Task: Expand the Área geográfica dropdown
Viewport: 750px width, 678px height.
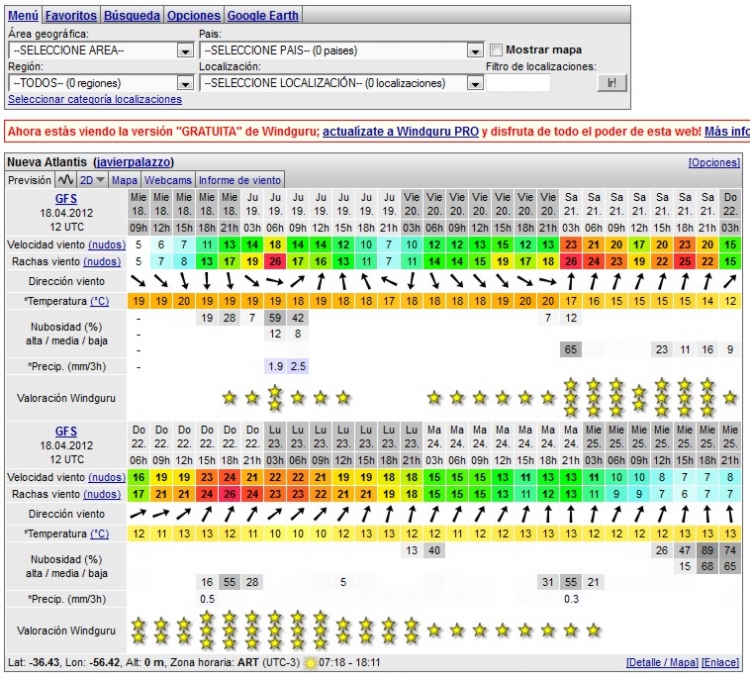Action: point(101,50)
